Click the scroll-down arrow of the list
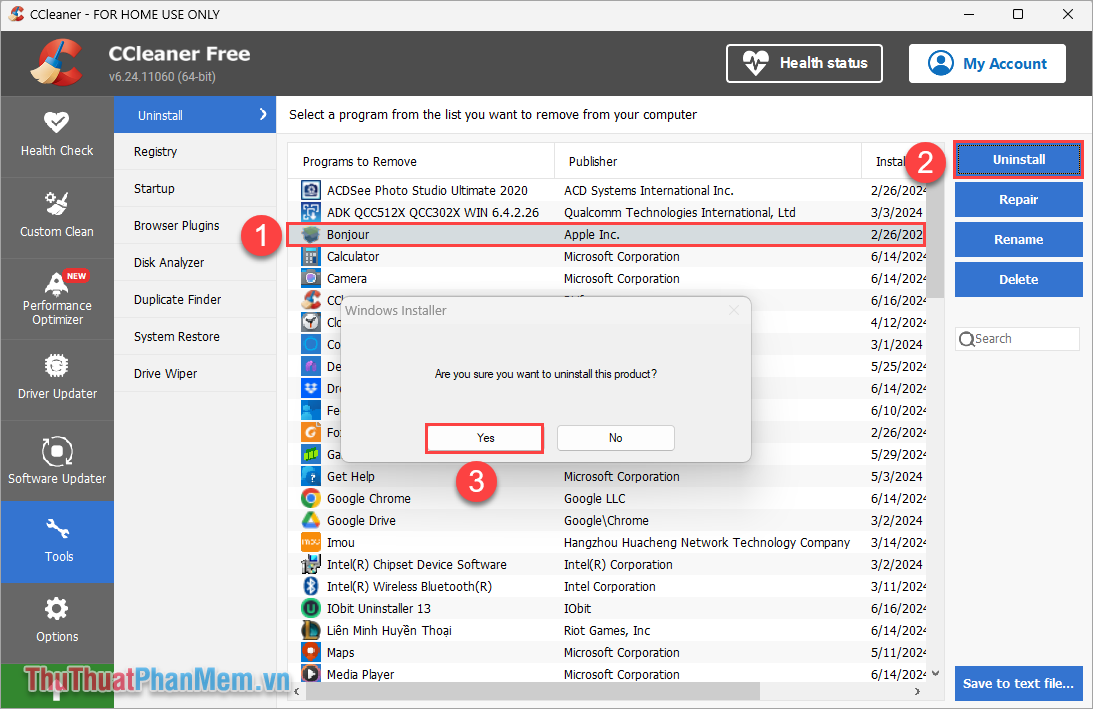Viewport: 1093px width, 709px height. (935, 673)
